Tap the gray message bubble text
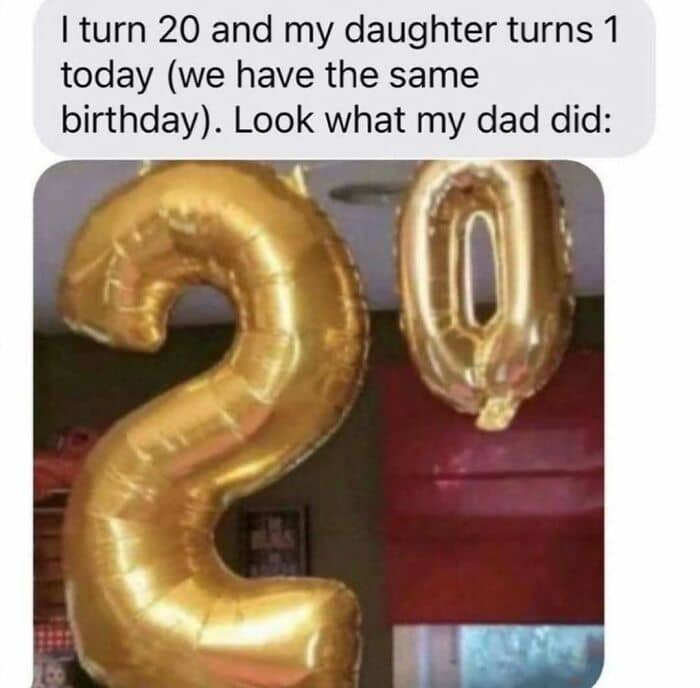The width and height of the screenshot is (700, 688). [x=339, y=76]
